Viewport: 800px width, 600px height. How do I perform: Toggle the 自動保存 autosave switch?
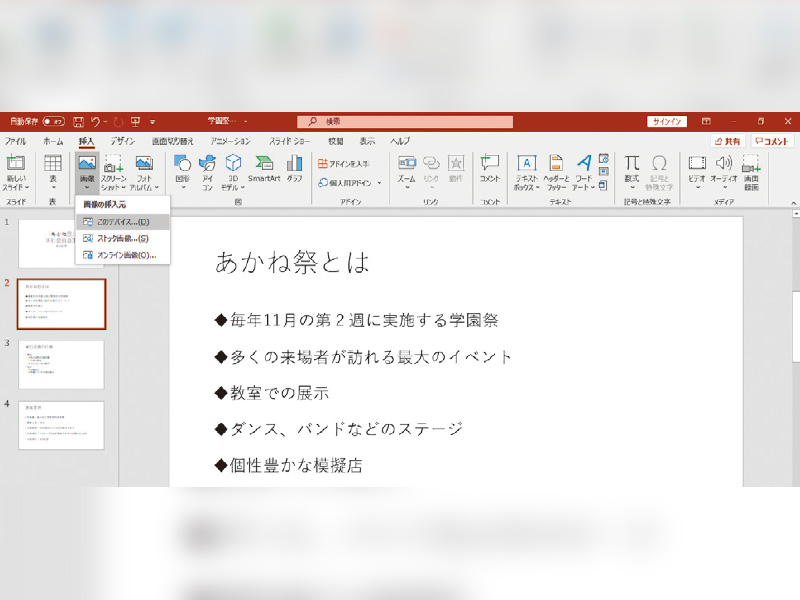(52, 121)
